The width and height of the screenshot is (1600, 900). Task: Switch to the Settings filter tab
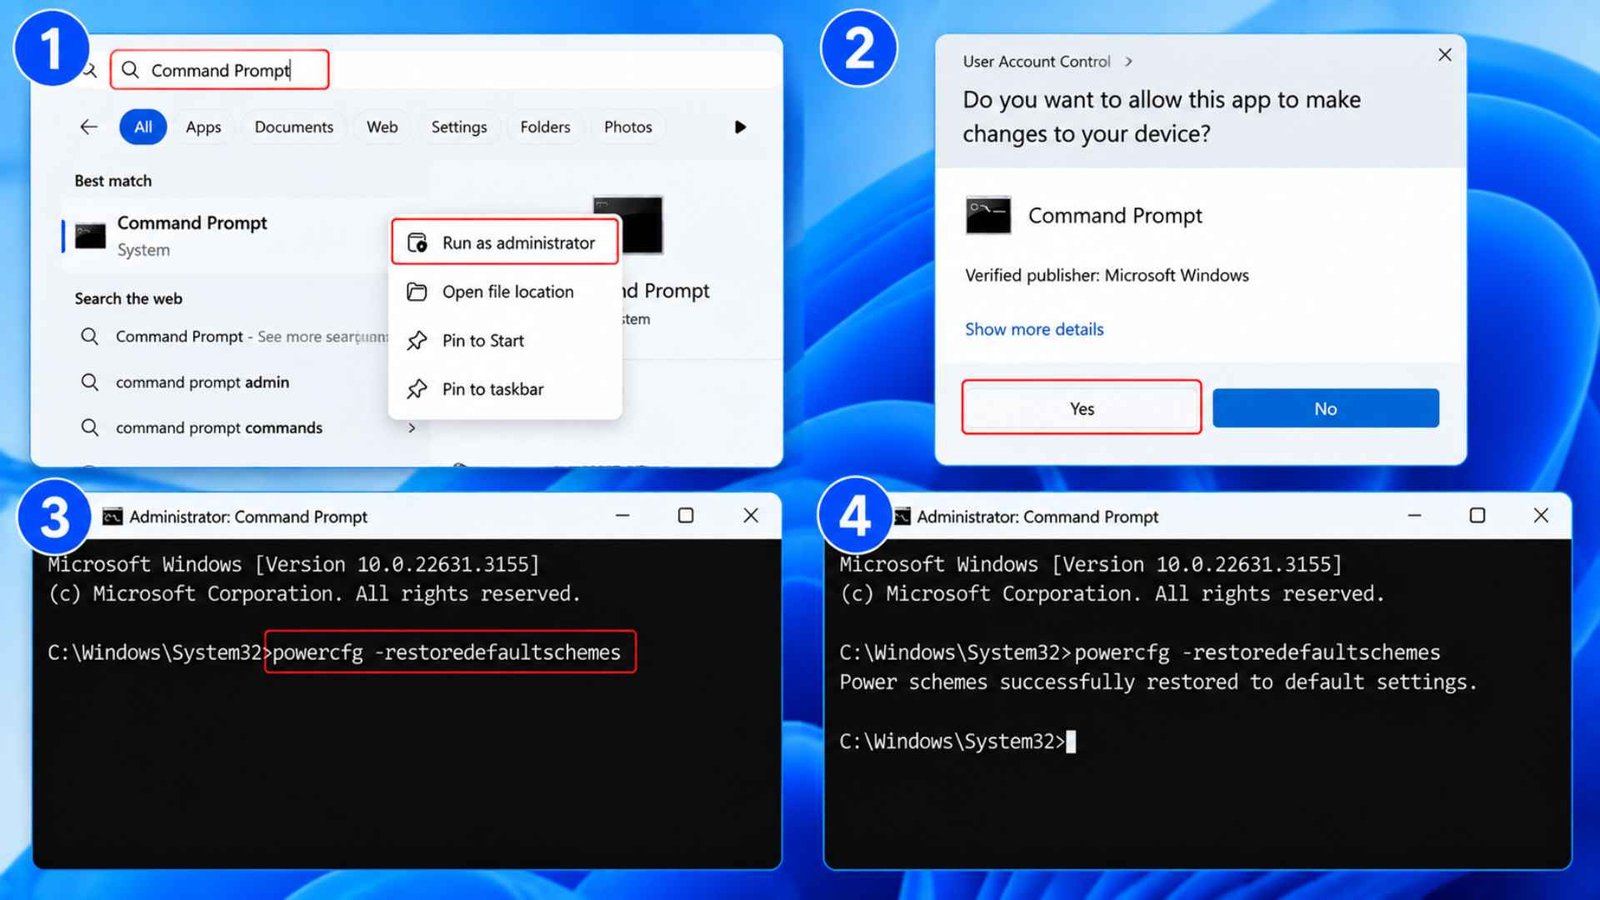[459, 127]
